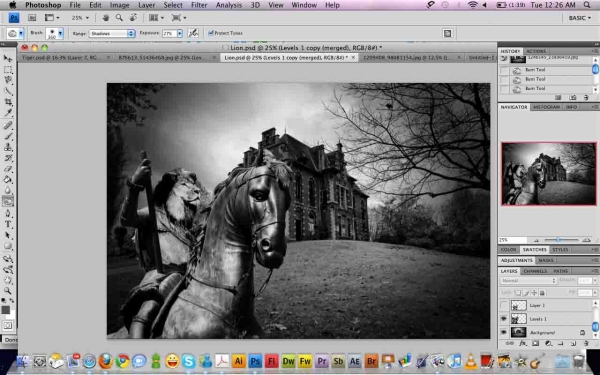Viewport: 600px width, 375px height.
Task: Enable airbrush mode in options bar
Action: [x=193, y=33]
